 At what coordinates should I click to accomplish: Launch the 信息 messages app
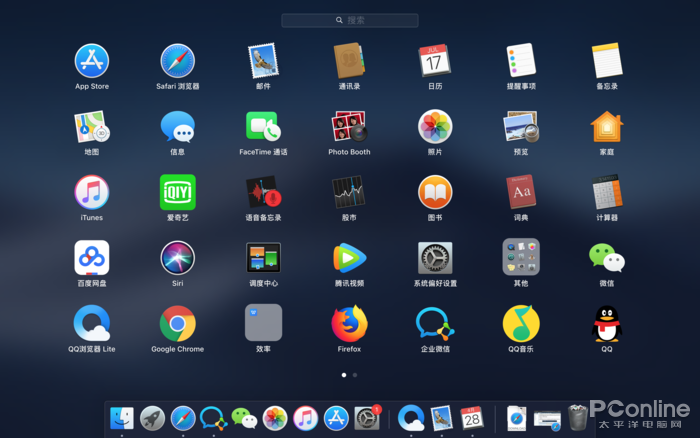[x=178, y=127]
